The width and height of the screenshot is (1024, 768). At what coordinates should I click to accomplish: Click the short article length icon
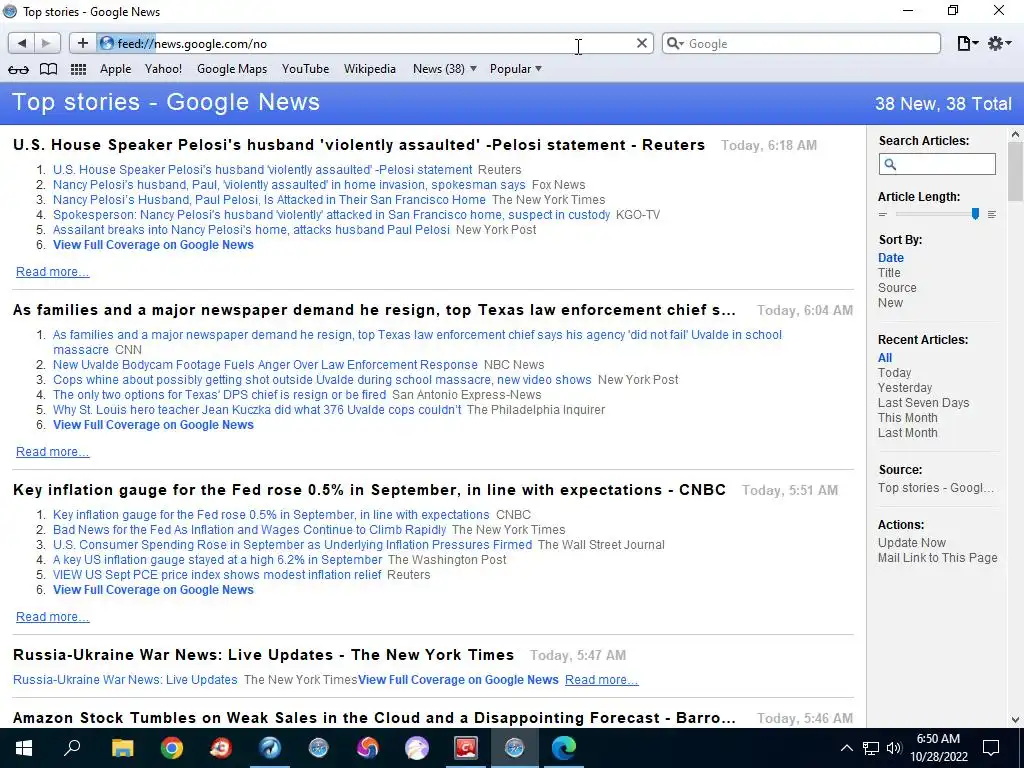[x=883, y=214]
